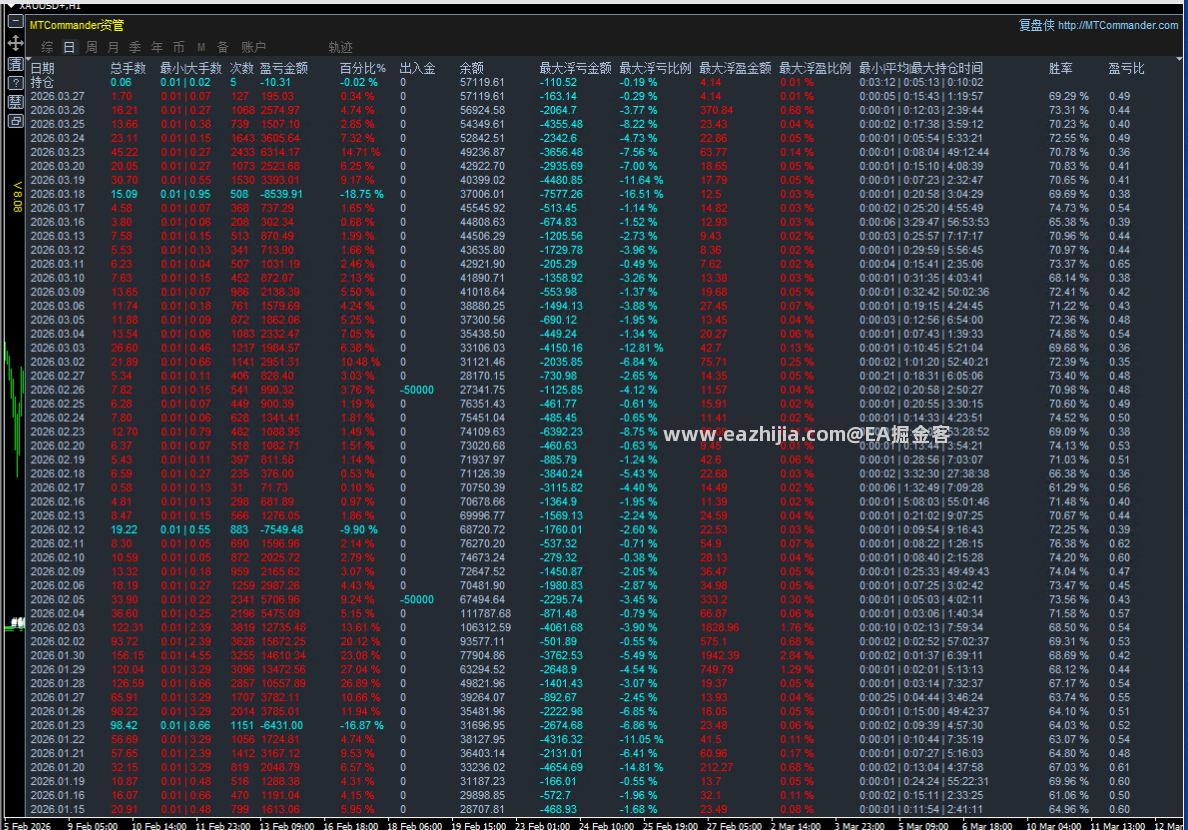Click the 最大浮亏比例 column header

click(655, 68)
